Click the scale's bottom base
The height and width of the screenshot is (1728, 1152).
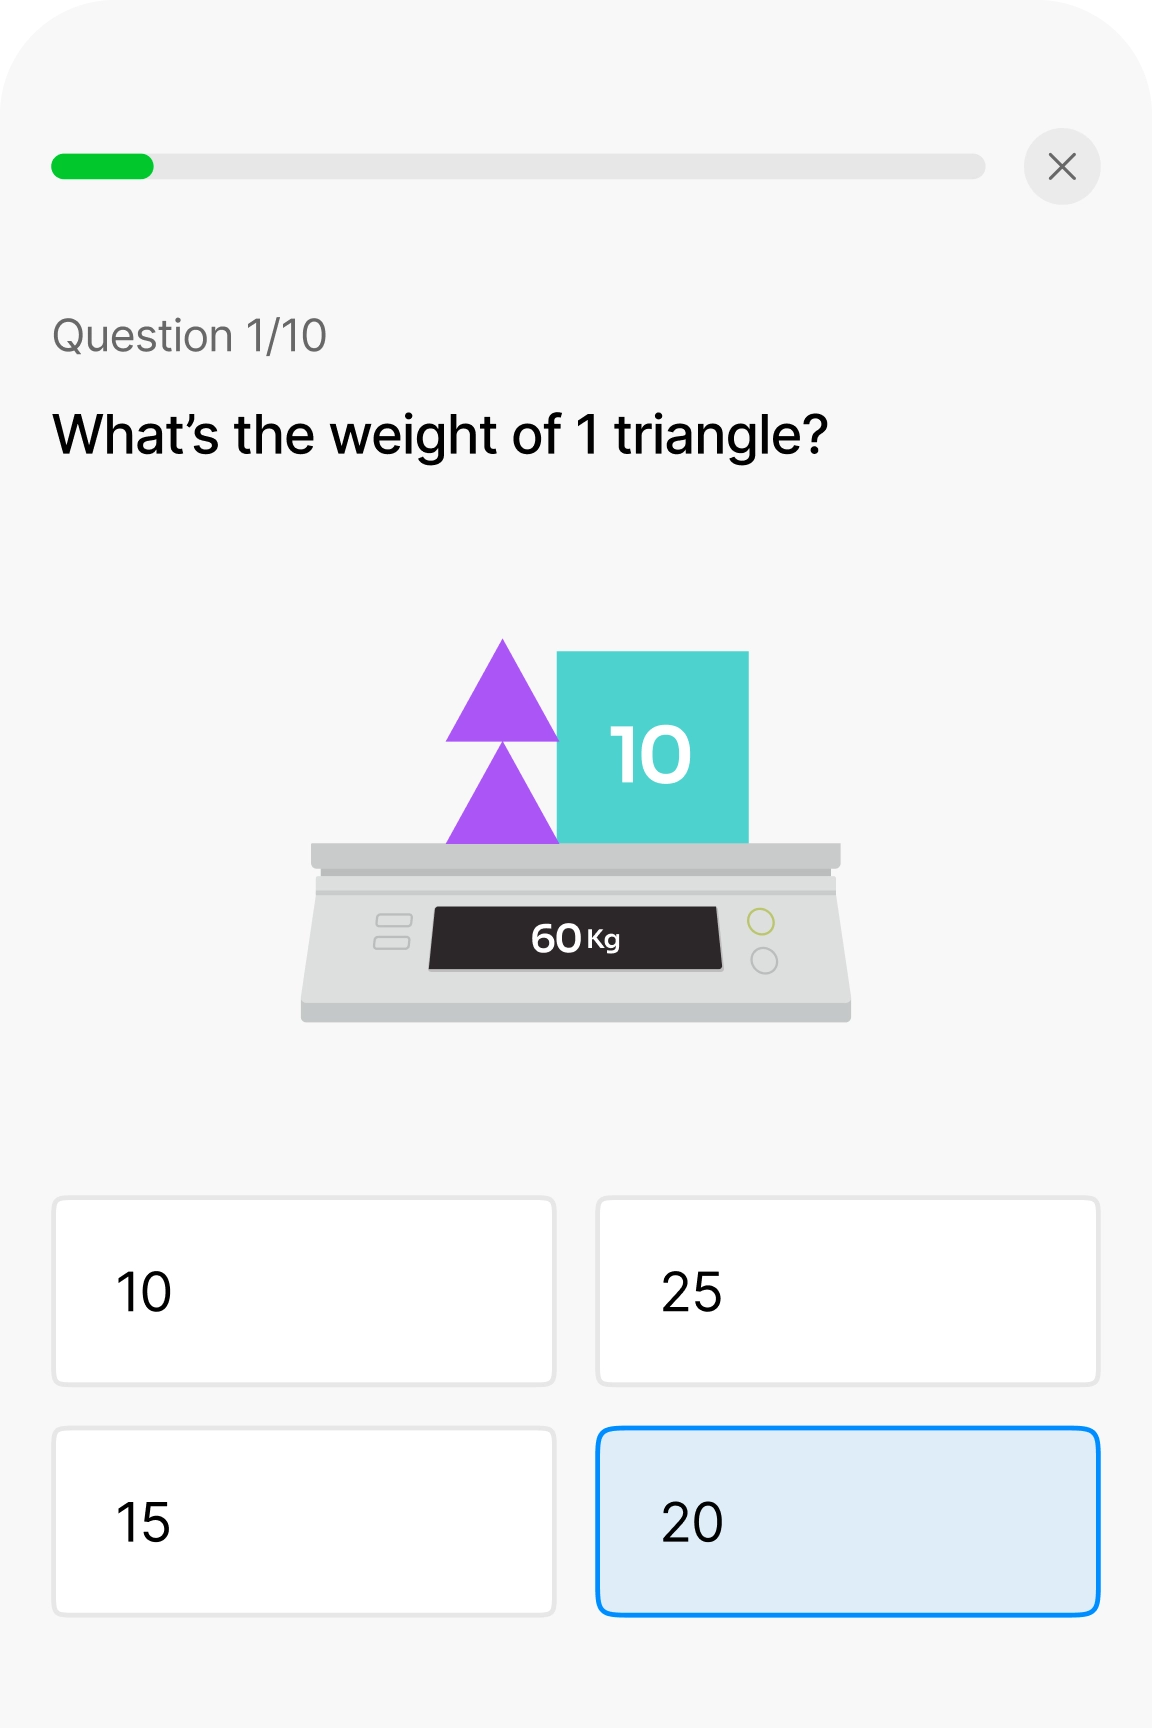coord(575,1012)
